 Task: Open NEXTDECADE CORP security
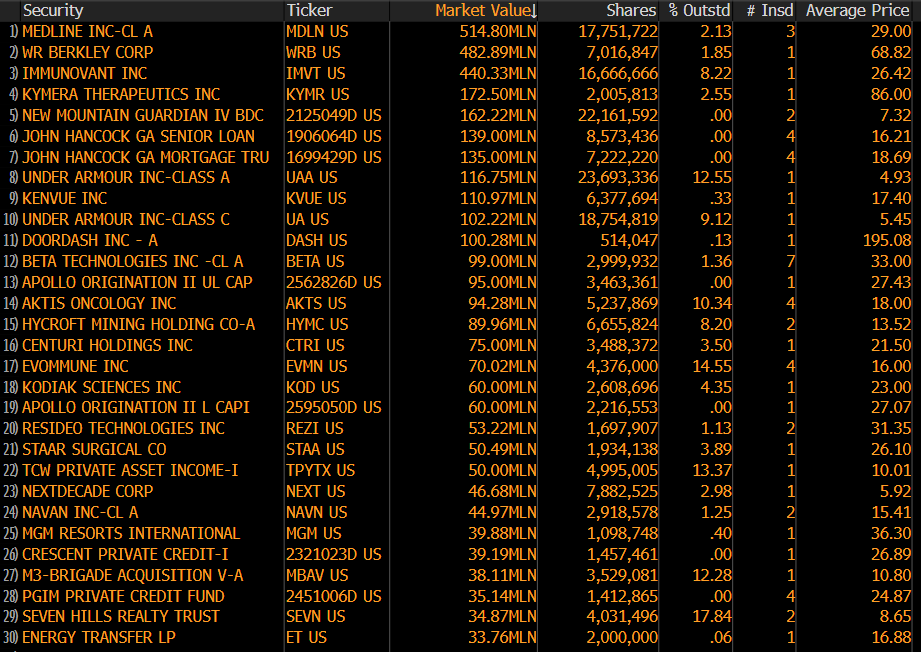(88, 492)
